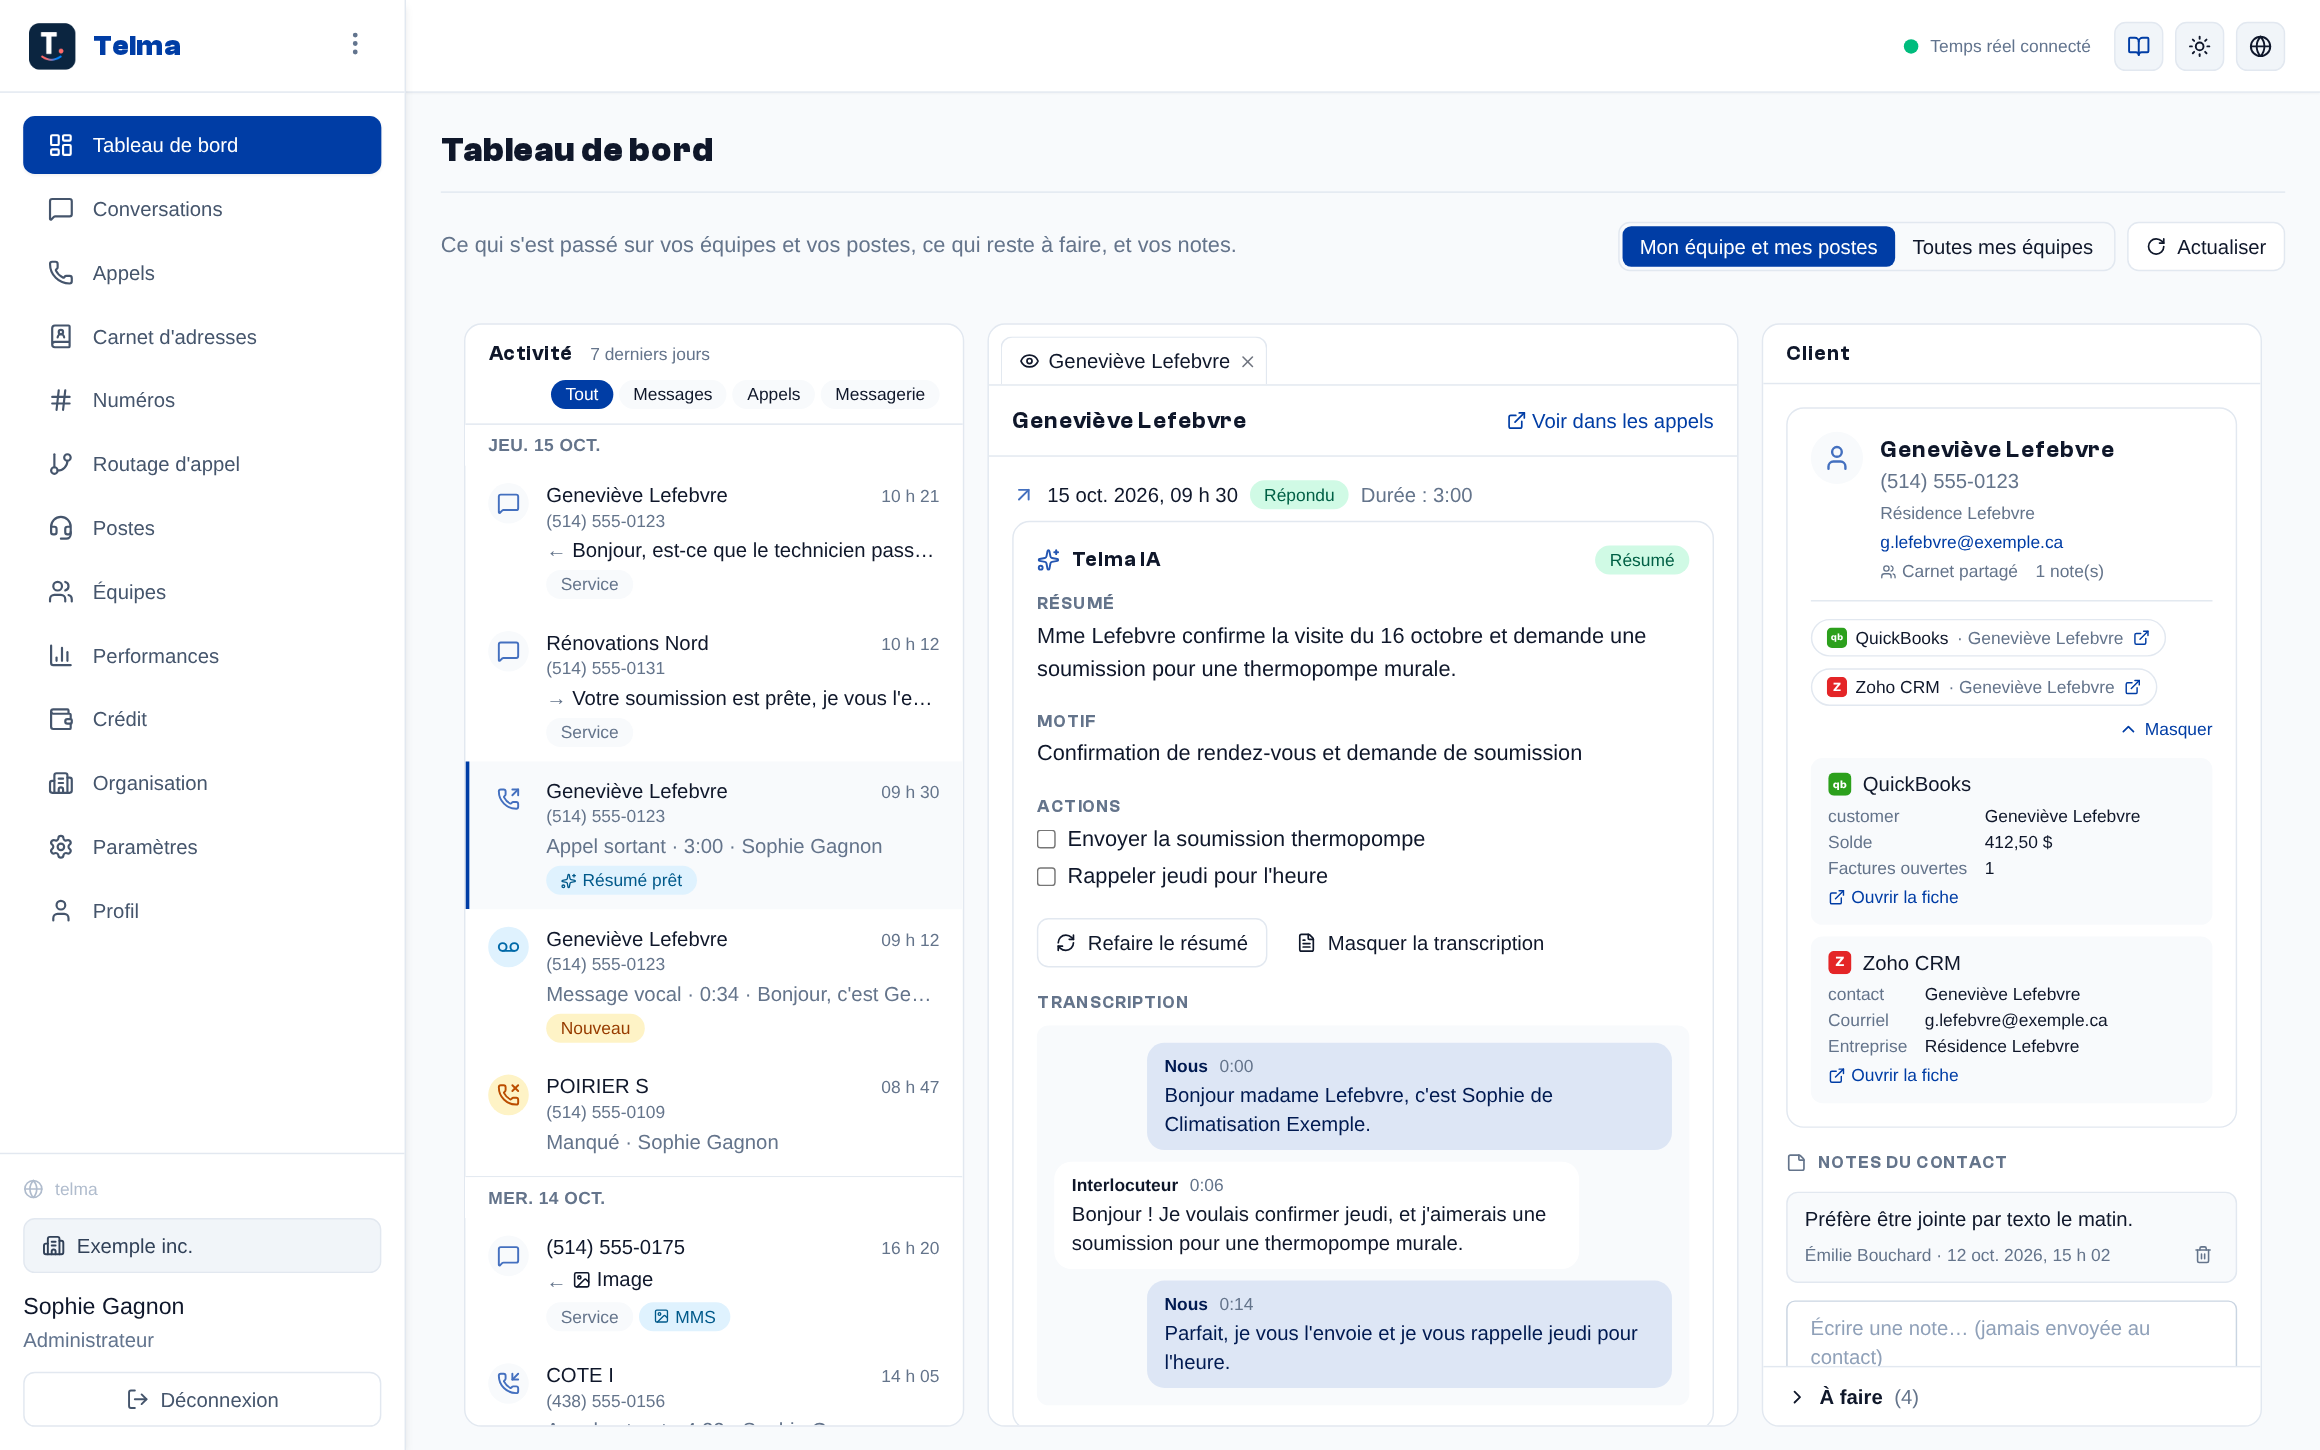Viewport: 2320px width, 1450px height.
Task: Open Paramètres in the sidebar
Action: coord(202,847)
